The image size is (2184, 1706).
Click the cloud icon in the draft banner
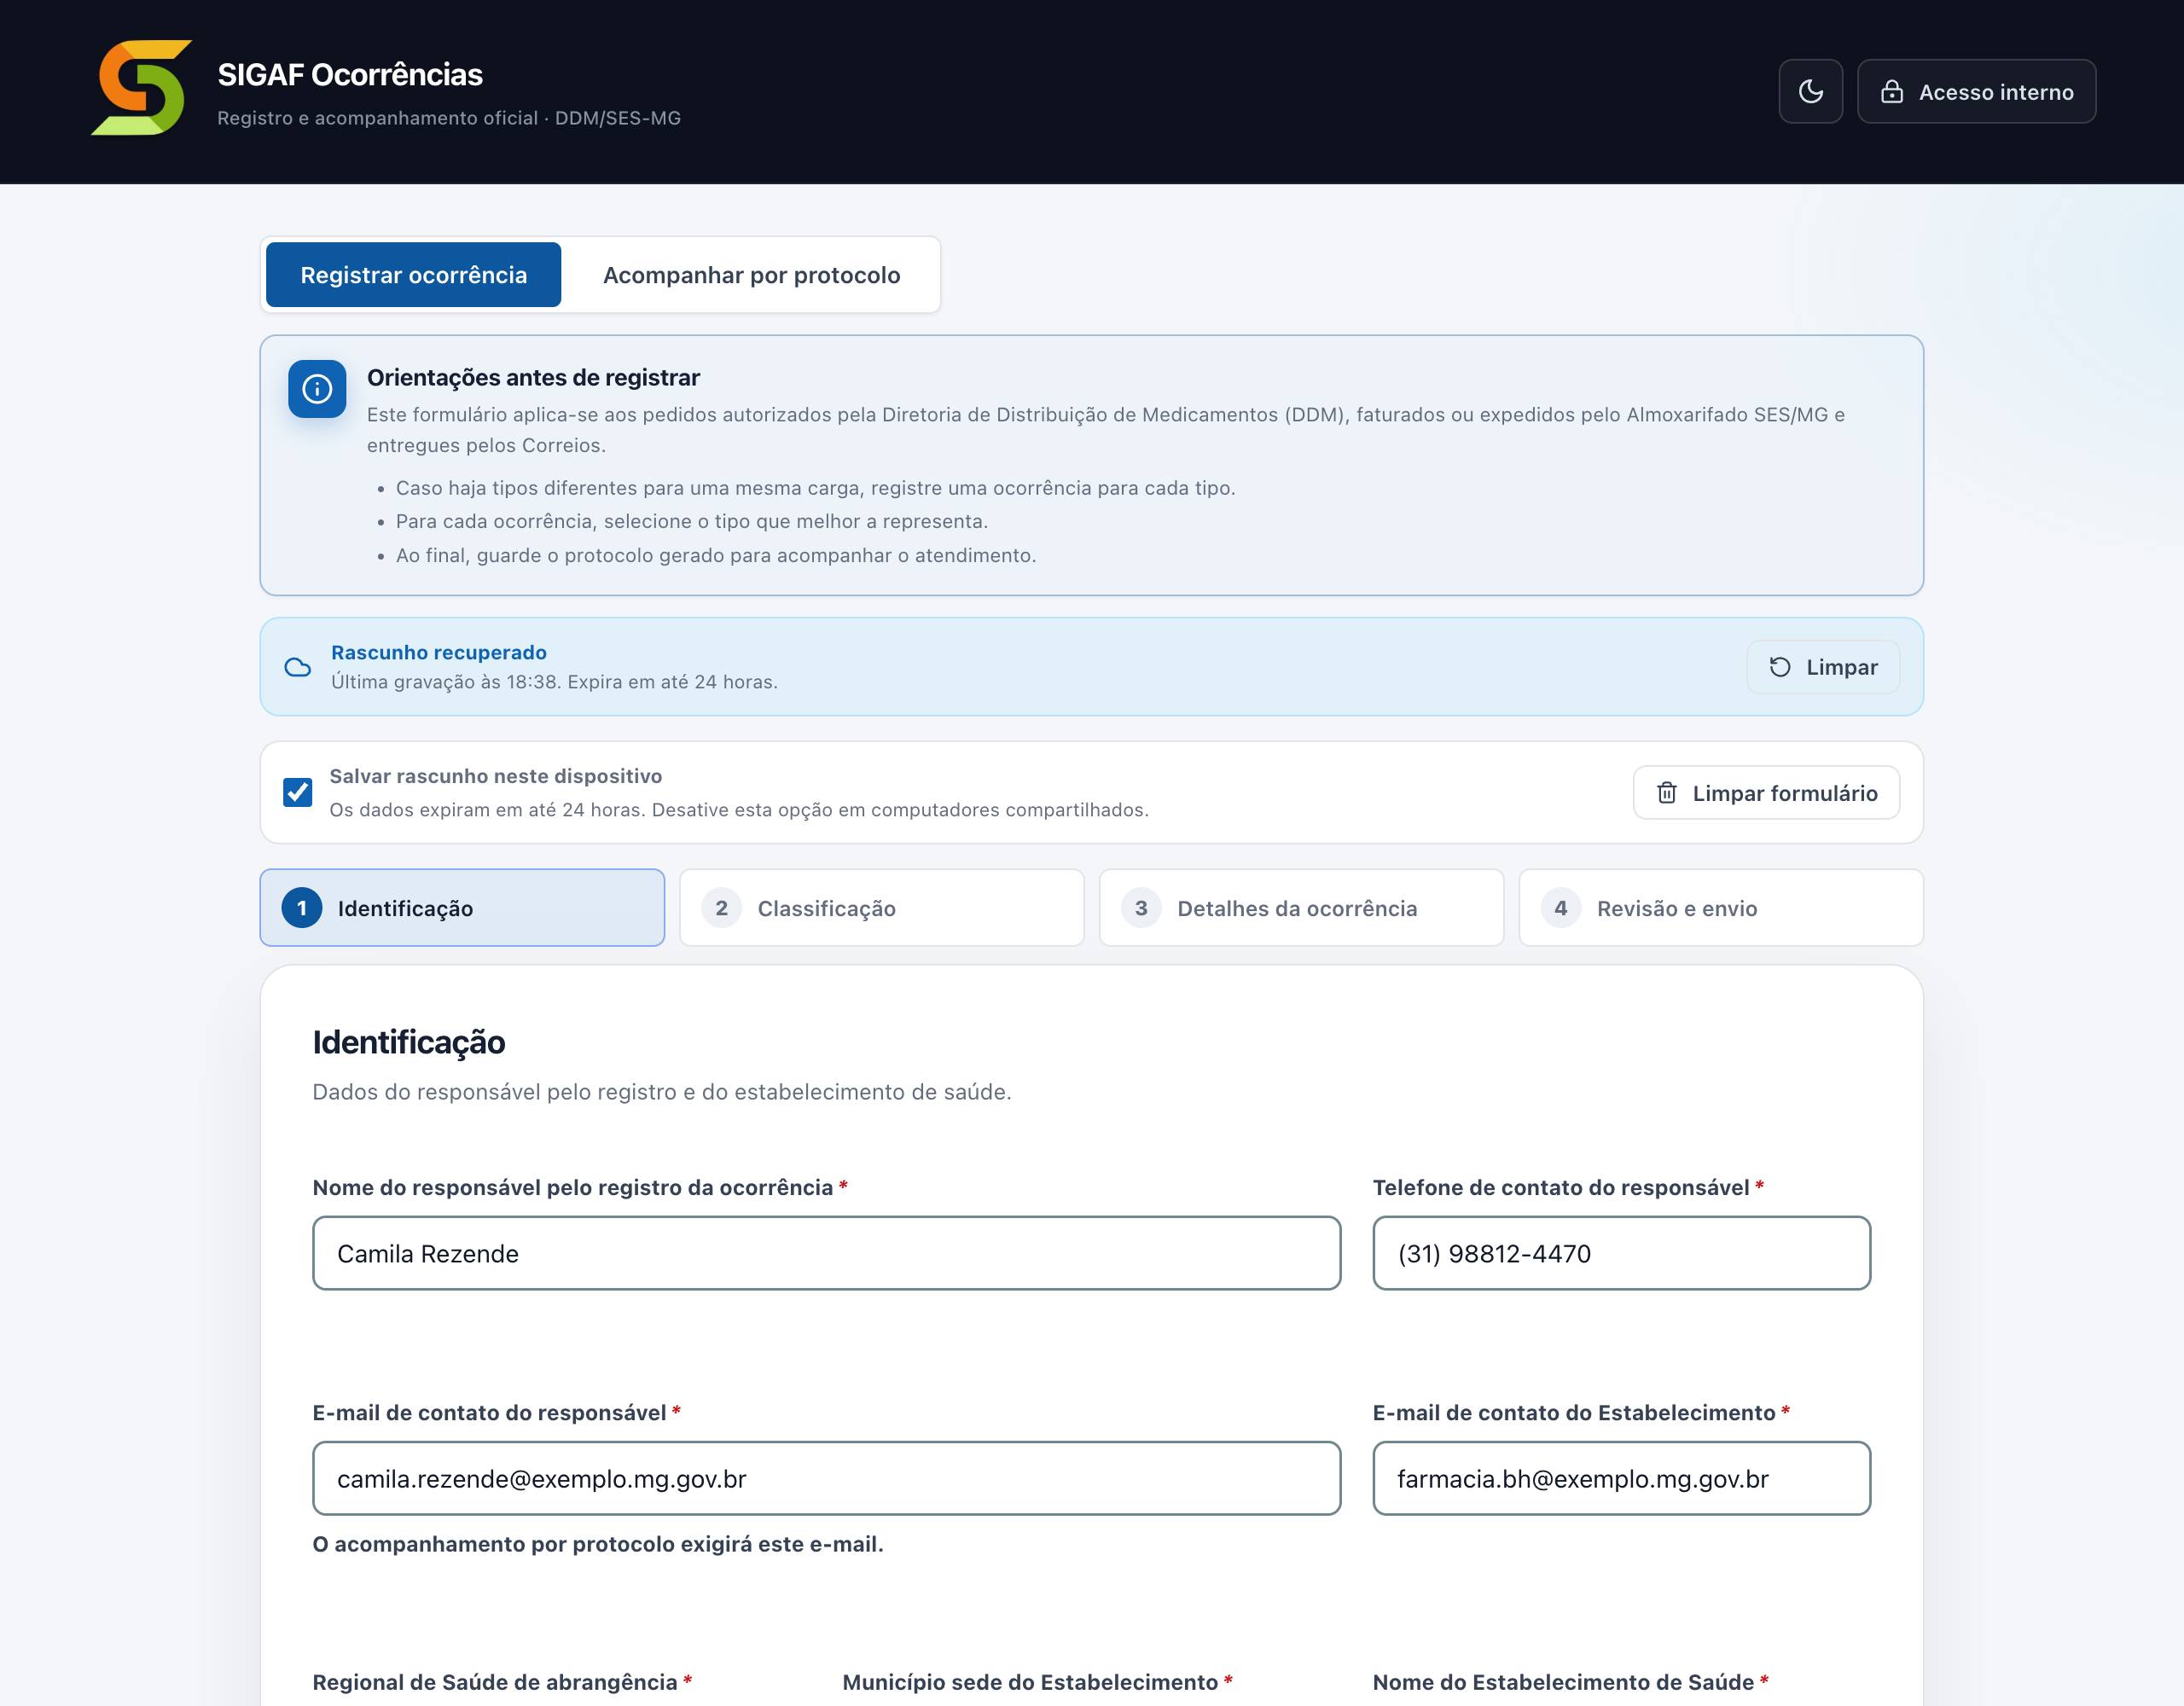coord(298,667)
